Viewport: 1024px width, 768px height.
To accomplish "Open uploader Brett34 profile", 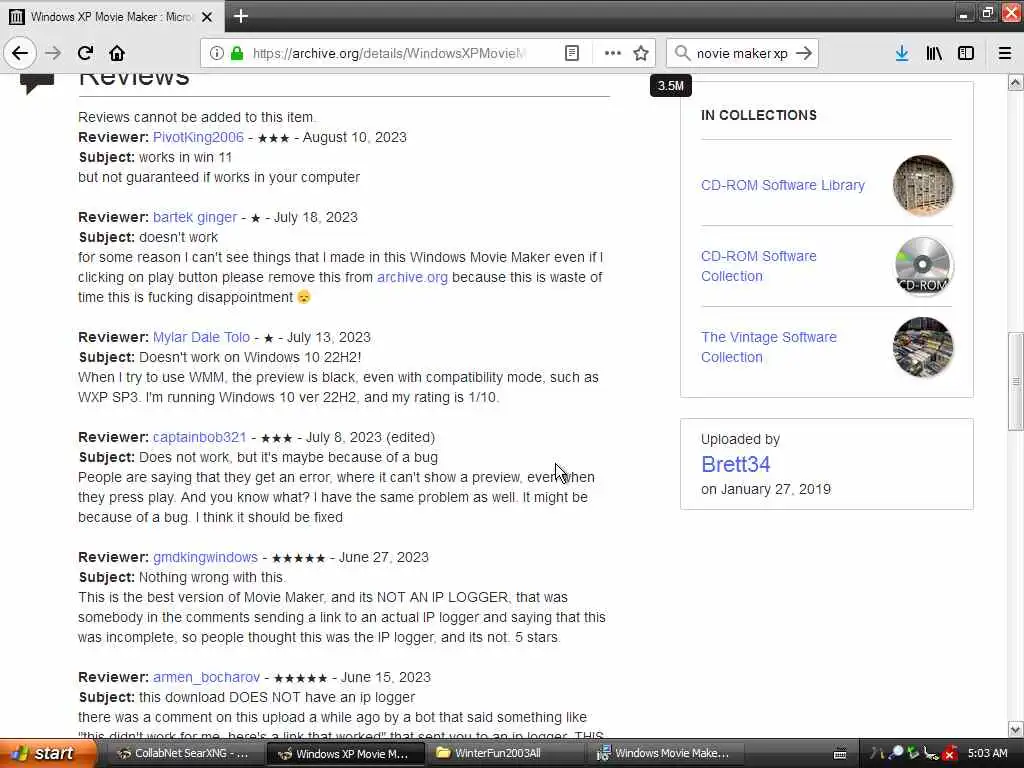I will pos(735,464).
